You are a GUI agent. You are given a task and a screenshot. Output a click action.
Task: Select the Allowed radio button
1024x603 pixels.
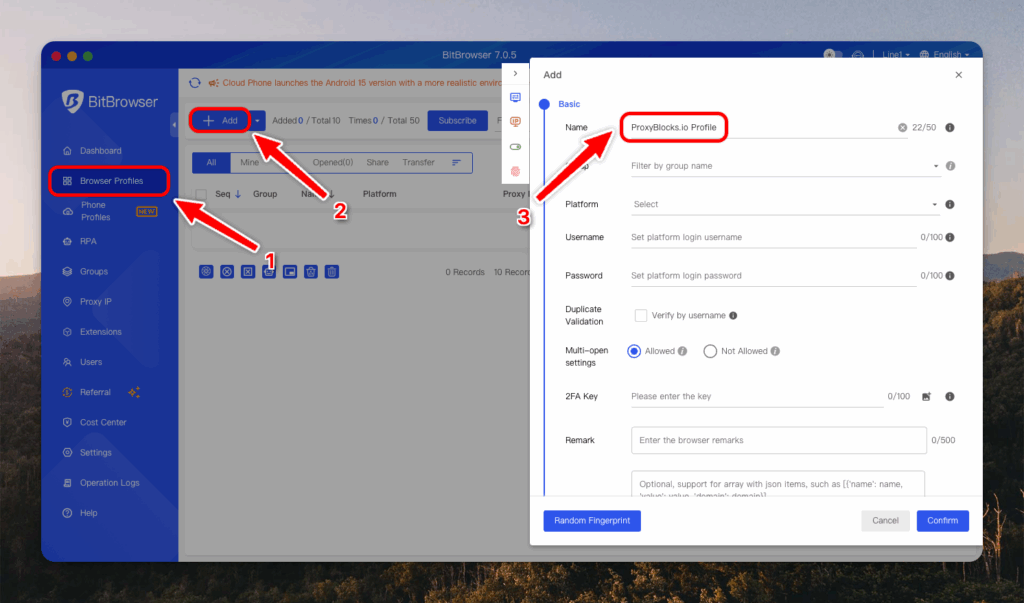pyautogui.click(x=633, y=351)
